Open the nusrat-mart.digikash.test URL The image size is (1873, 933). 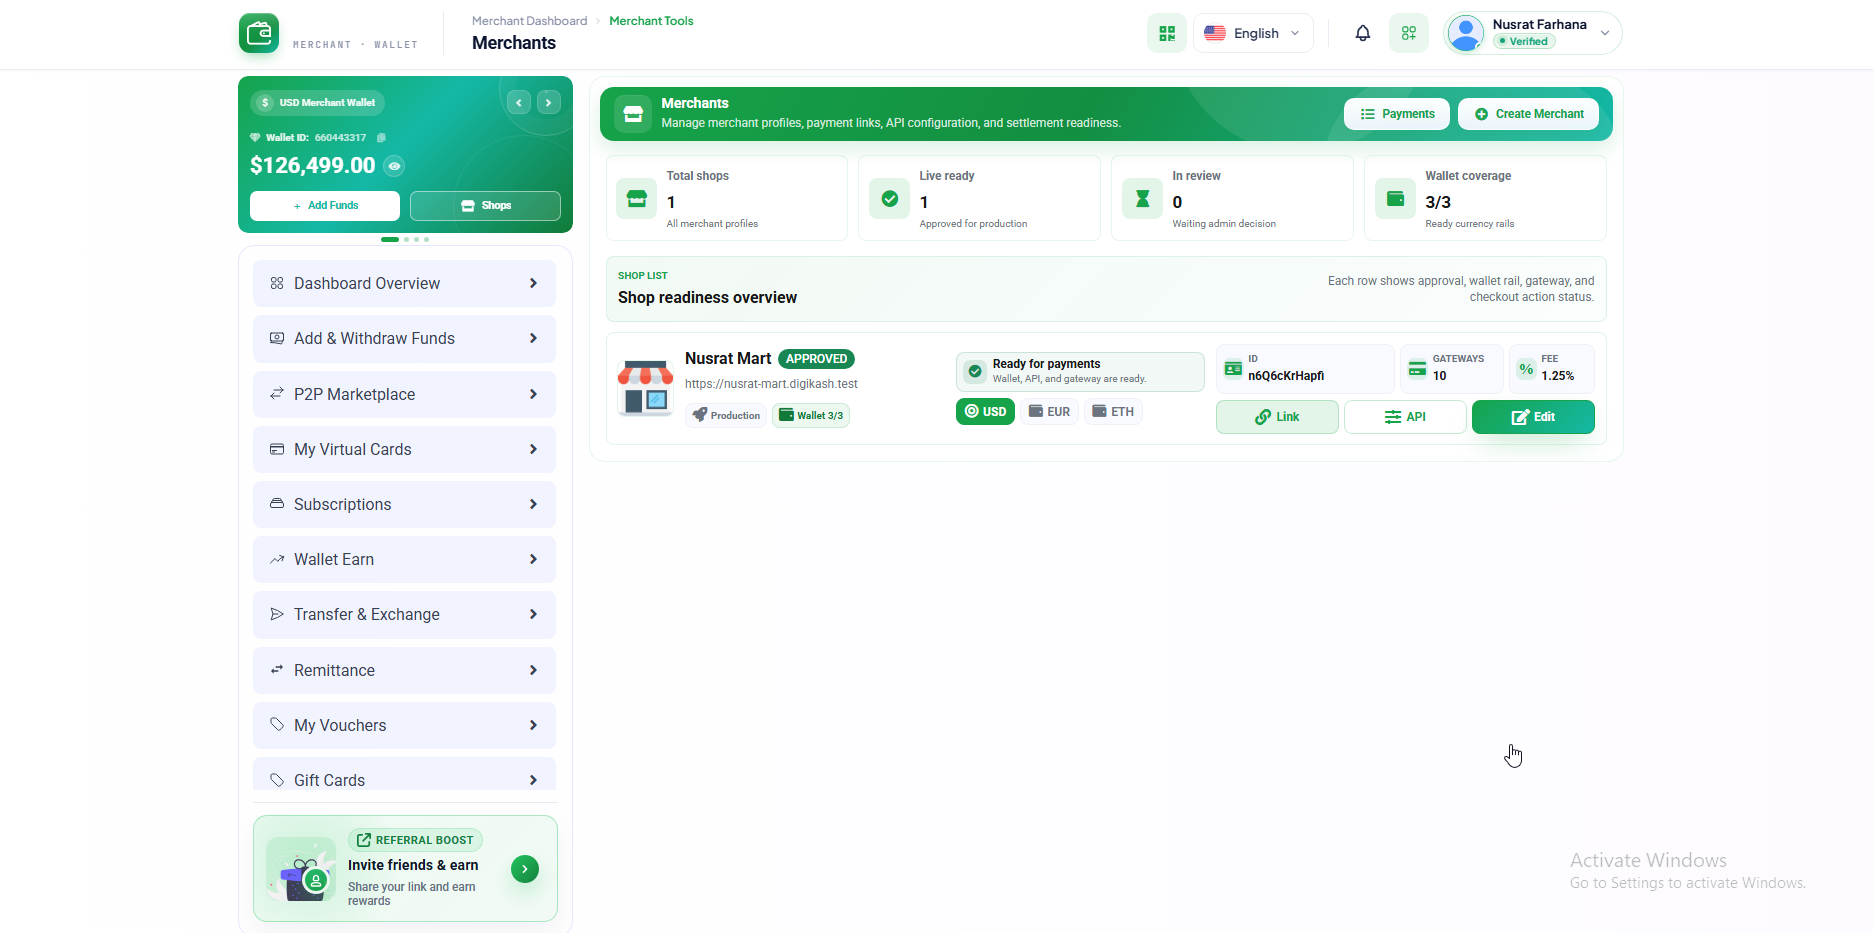(771, 384)
